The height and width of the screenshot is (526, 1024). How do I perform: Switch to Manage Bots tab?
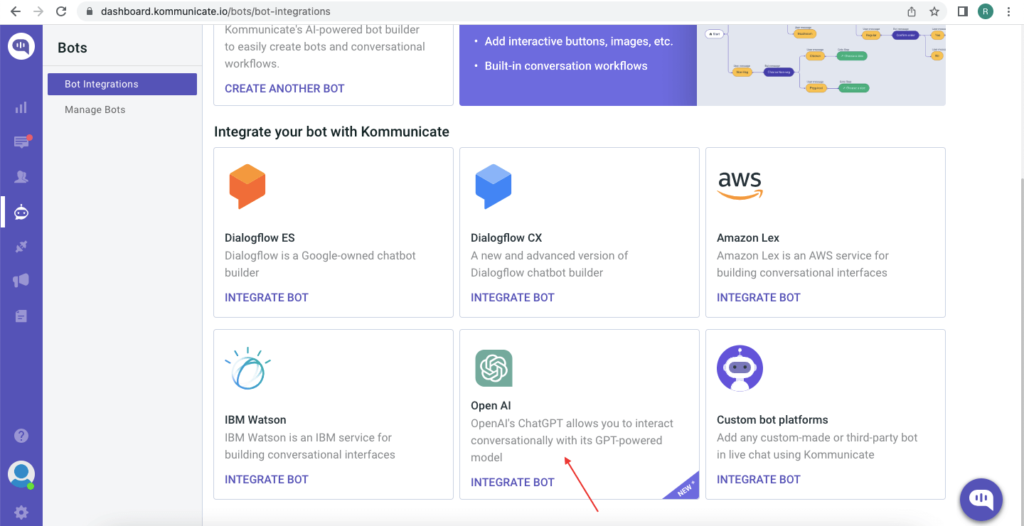95,109
